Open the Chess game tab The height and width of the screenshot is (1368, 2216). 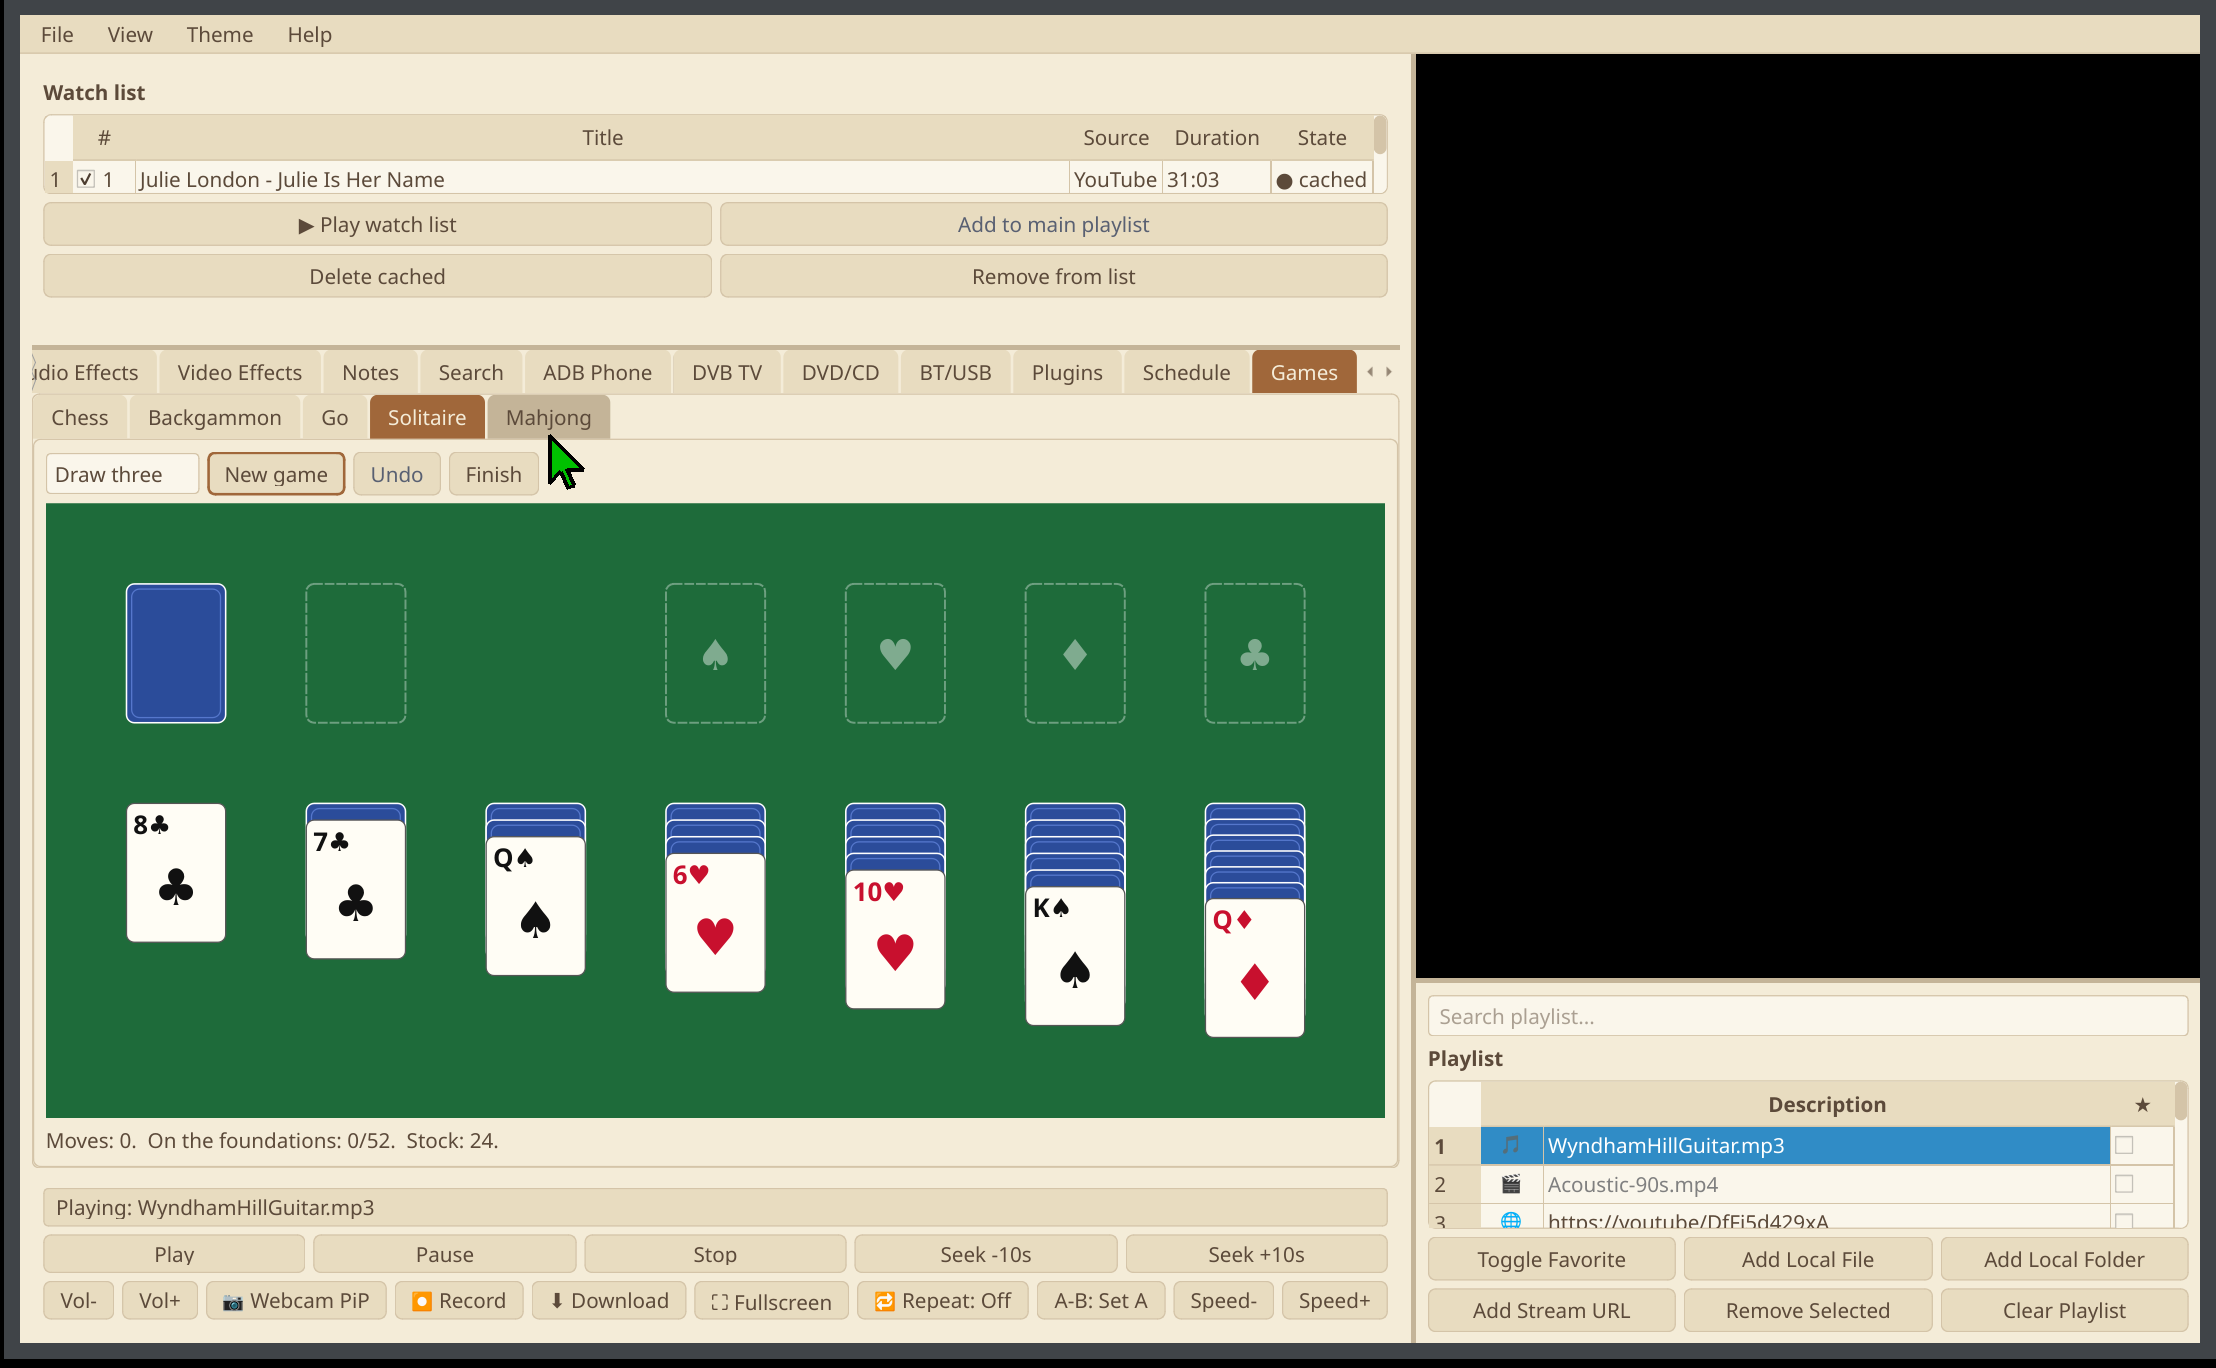click(x=80, y=417)
